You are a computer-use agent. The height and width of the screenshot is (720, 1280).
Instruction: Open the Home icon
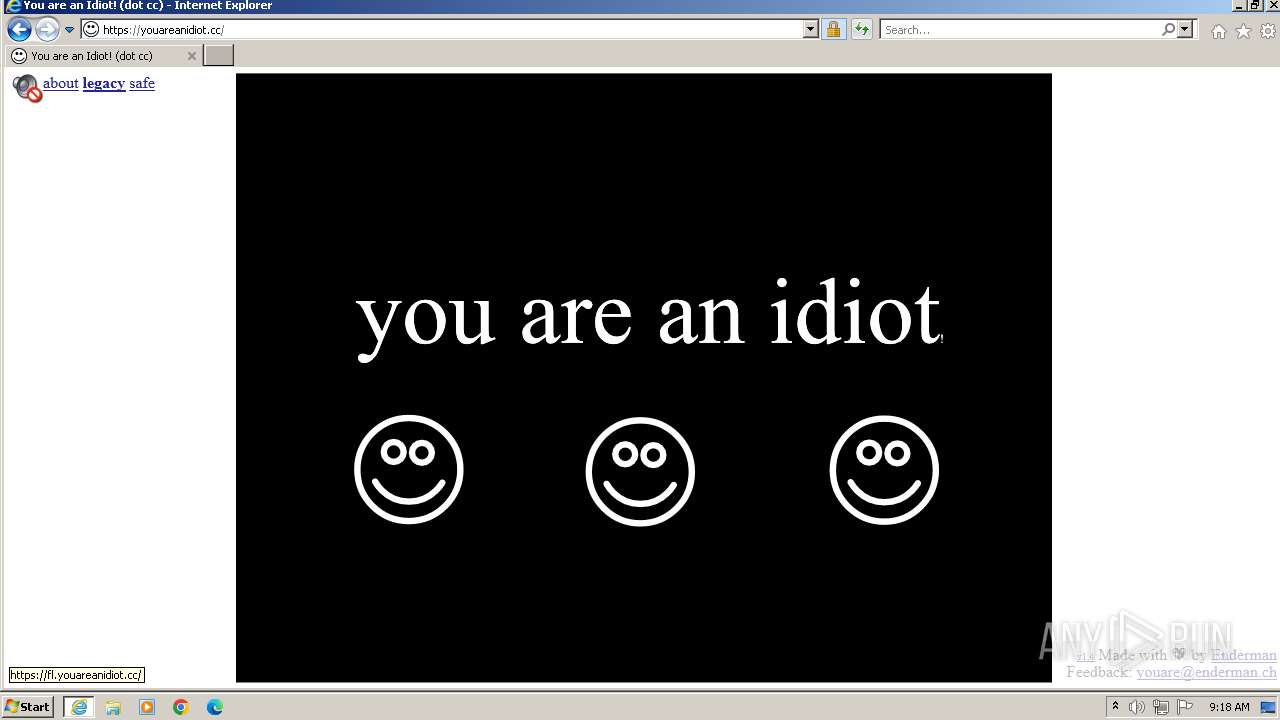click(x=1218, y=31)
